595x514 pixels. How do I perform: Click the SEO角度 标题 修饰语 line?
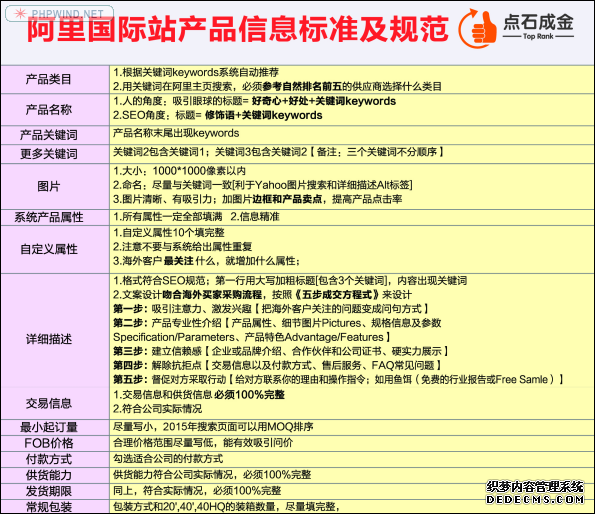[x=217, y=115]
